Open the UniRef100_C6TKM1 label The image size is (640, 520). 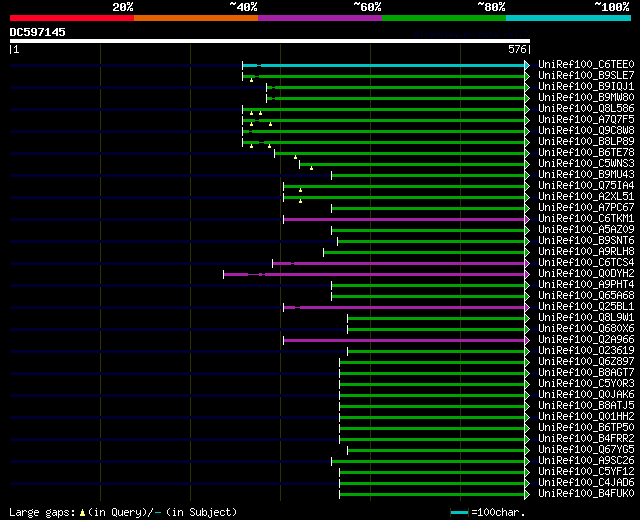[586, 219]
